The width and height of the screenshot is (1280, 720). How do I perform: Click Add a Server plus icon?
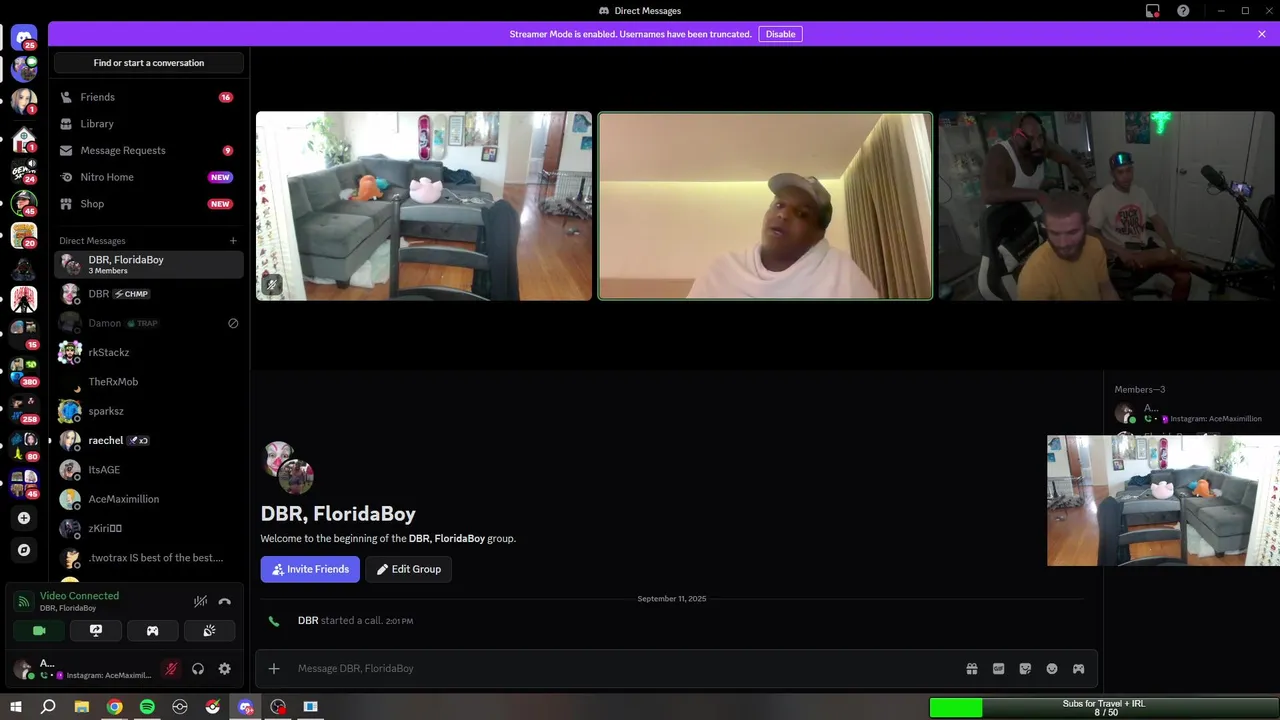point(24,518)
